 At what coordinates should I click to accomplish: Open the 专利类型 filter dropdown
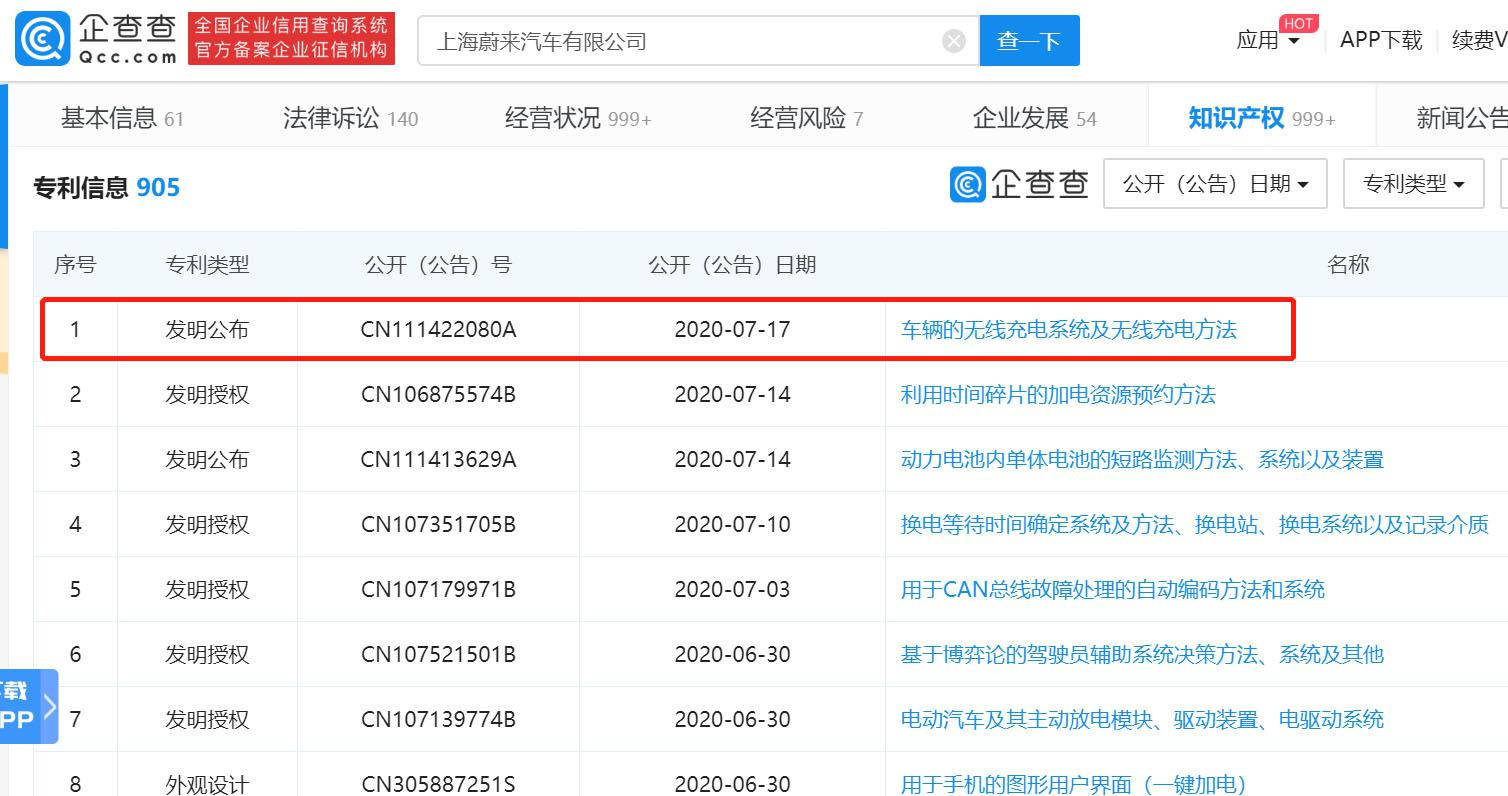1413,183
